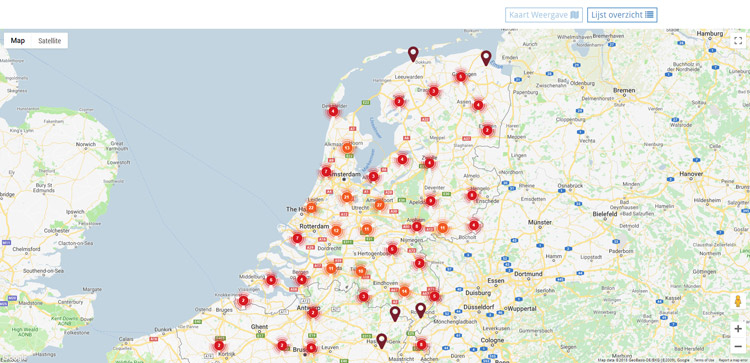This screenshot has width=750, height=363.
Task: Open the cluster marker near Groningen
Action: point(461,77)
